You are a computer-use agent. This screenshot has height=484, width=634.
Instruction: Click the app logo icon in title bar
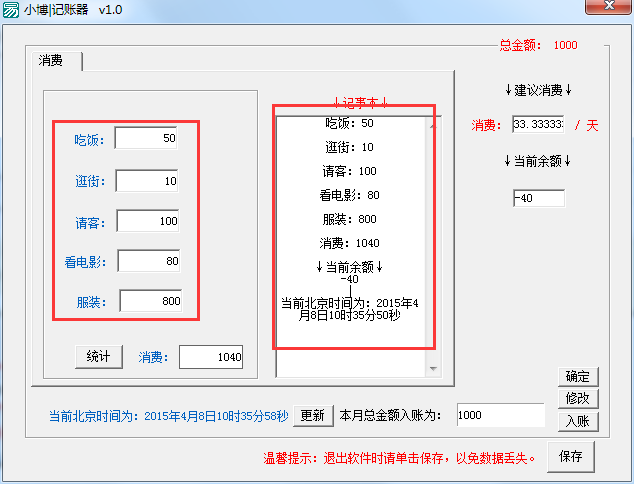point(11,10)
